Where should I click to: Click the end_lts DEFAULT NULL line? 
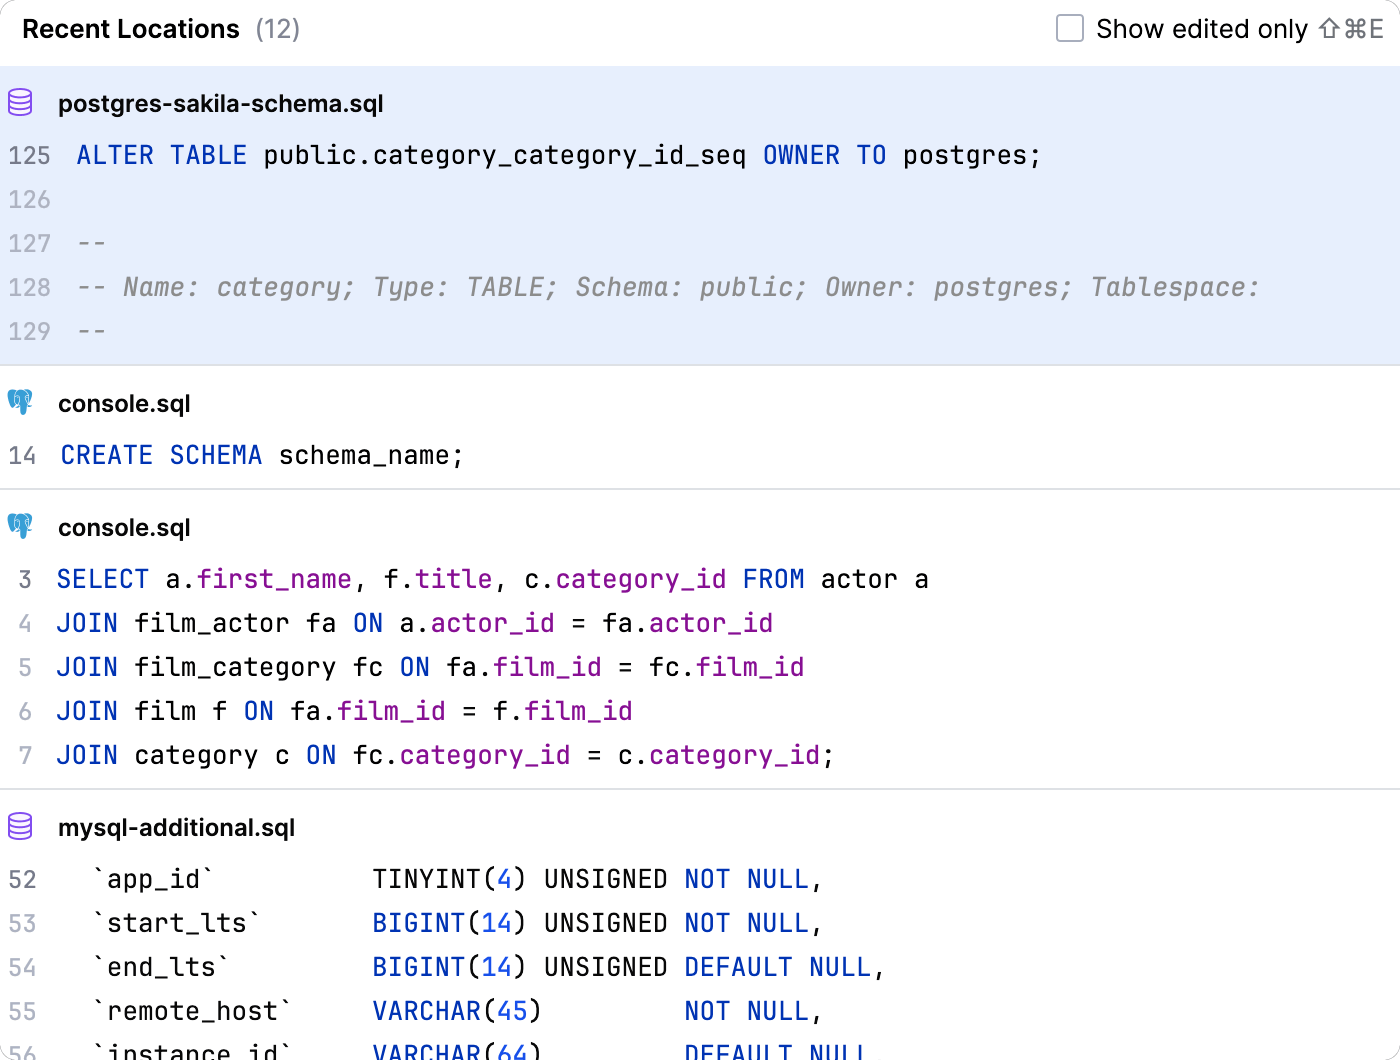tap(486, 968)
